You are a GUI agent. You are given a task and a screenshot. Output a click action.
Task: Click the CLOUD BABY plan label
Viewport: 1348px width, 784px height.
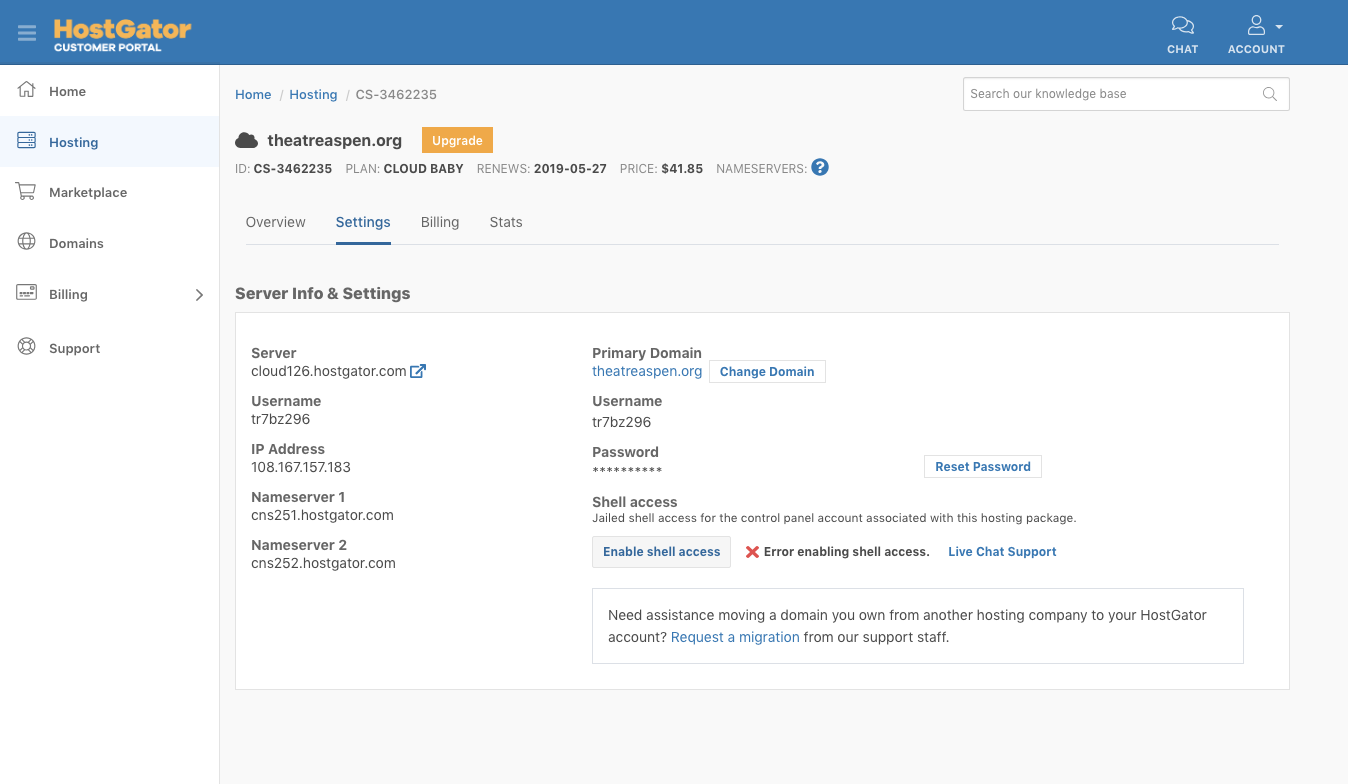tap(423, 169)
